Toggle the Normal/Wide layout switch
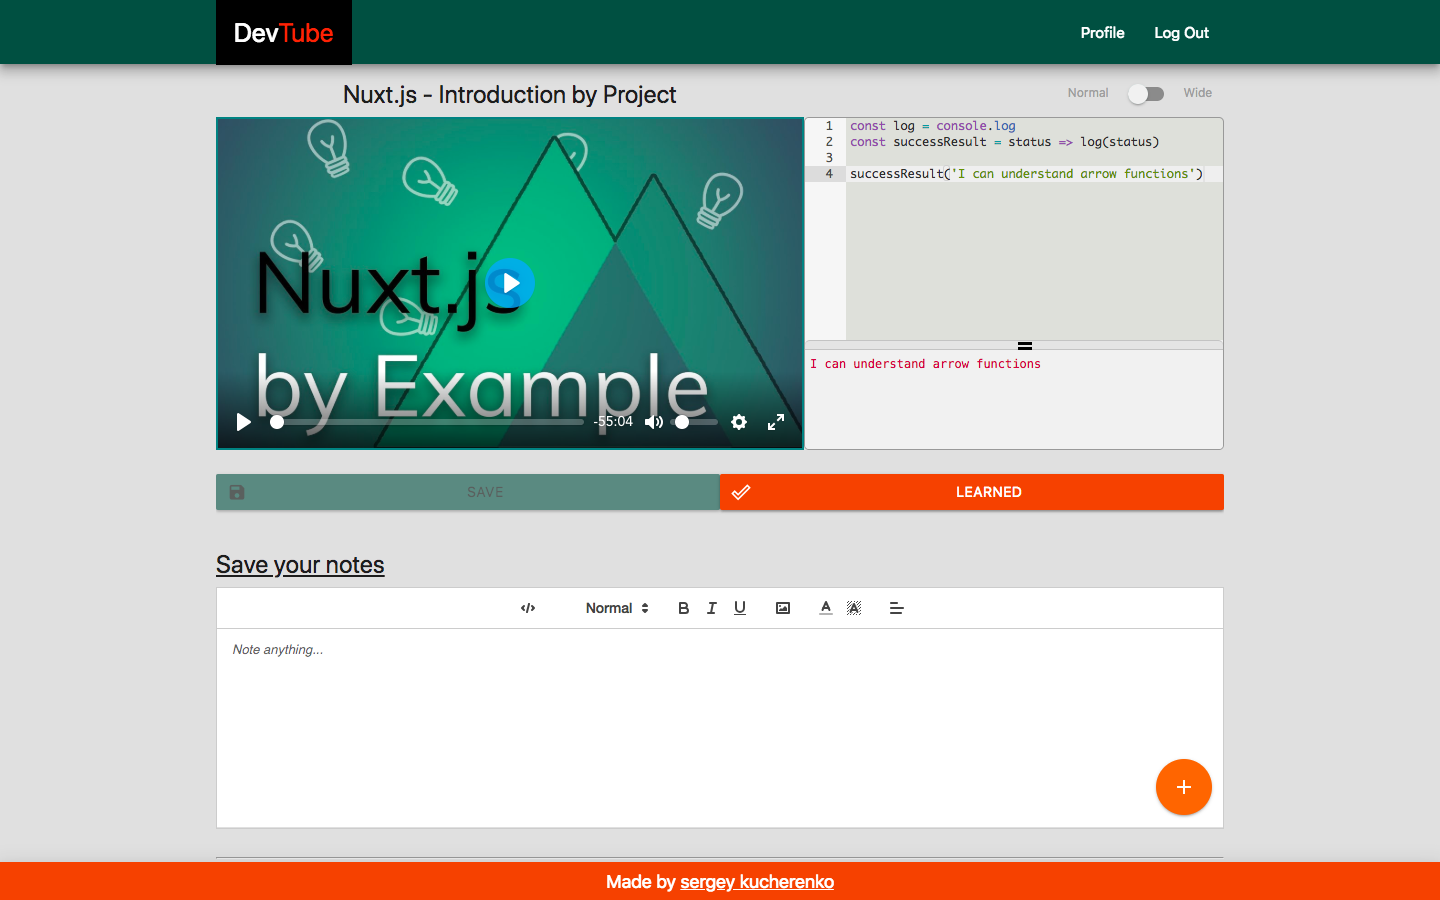Viewport: 1440px width, 900px height. (1145, 92)
